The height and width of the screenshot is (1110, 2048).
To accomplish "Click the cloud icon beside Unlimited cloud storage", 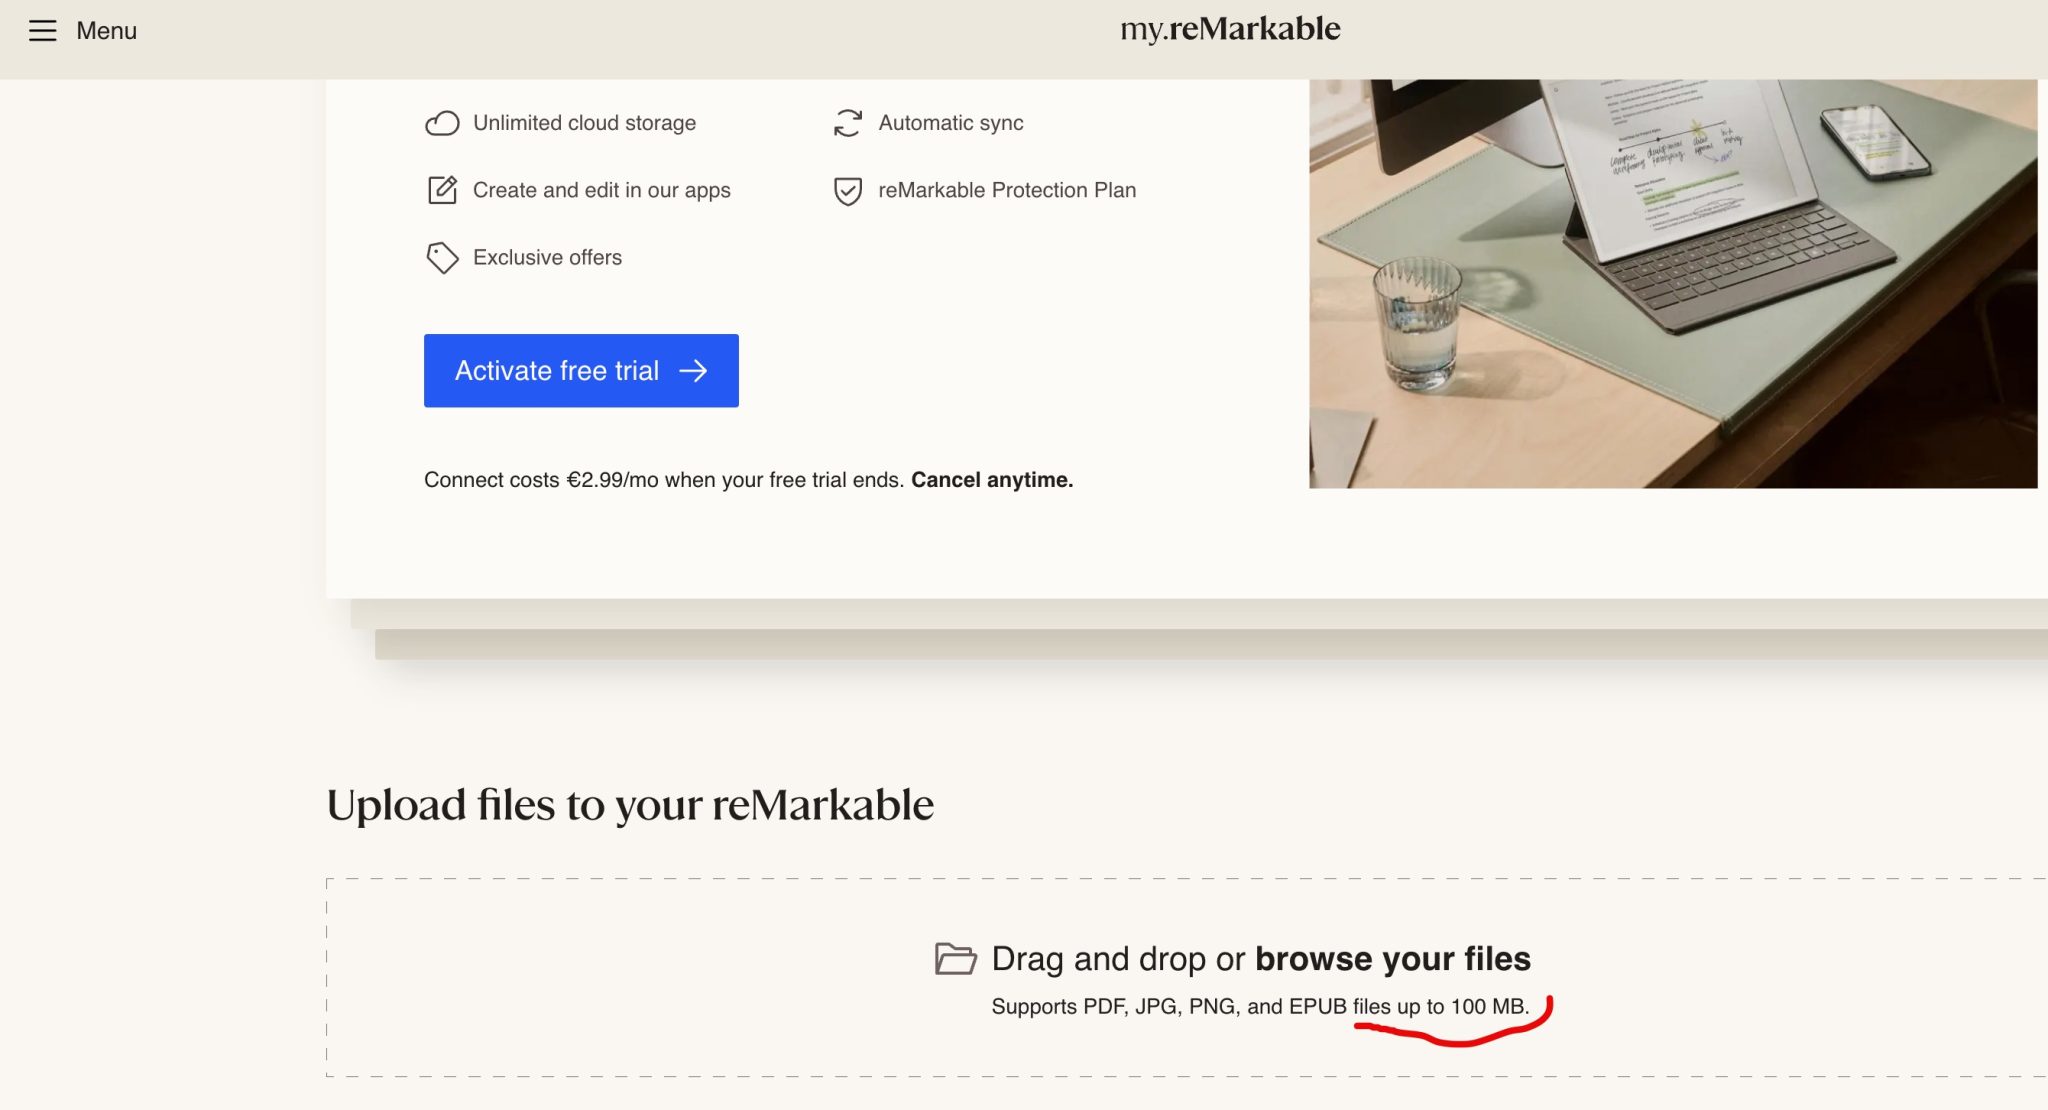I will click(443, 122).
